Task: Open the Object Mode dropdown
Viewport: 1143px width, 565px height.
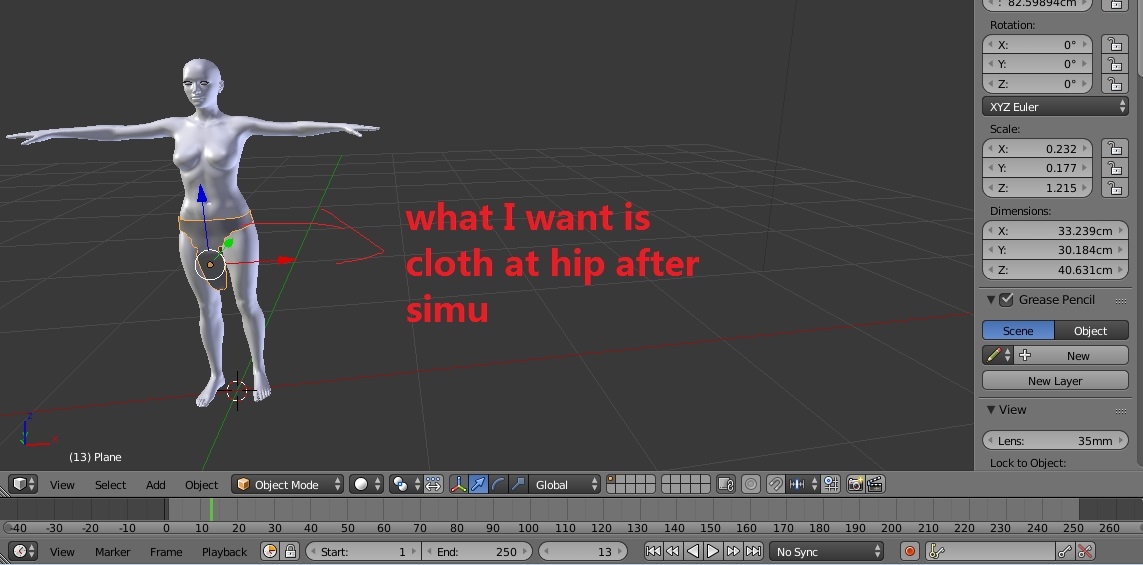Action: pyautogui.click(x=287, y=484)
